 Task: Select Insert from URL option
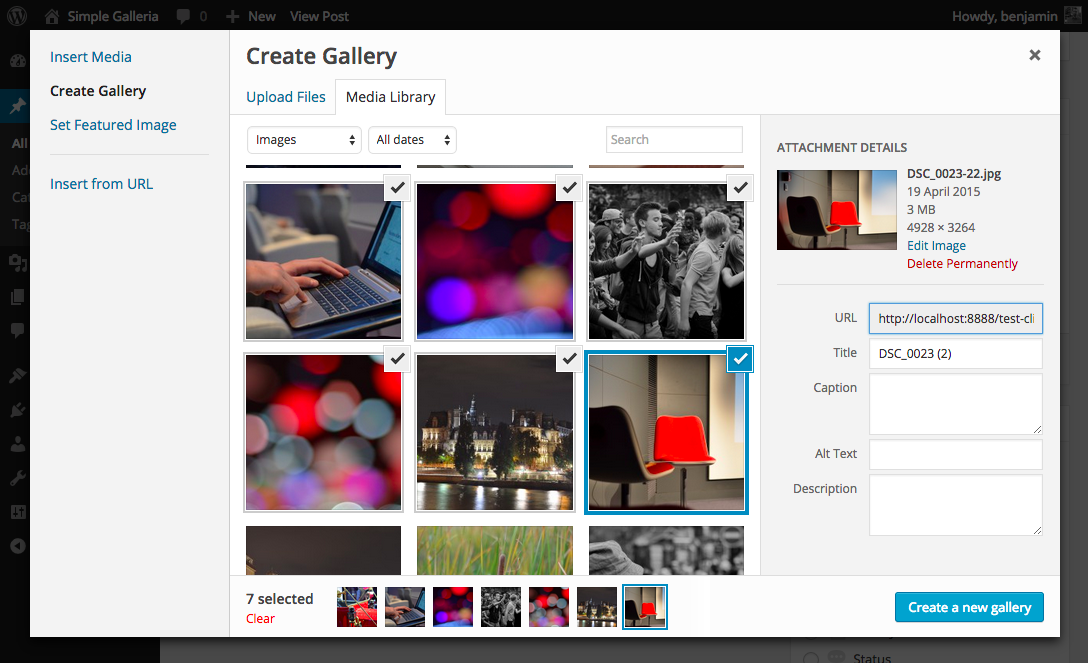pyautogui.click(x=101, y=184)
